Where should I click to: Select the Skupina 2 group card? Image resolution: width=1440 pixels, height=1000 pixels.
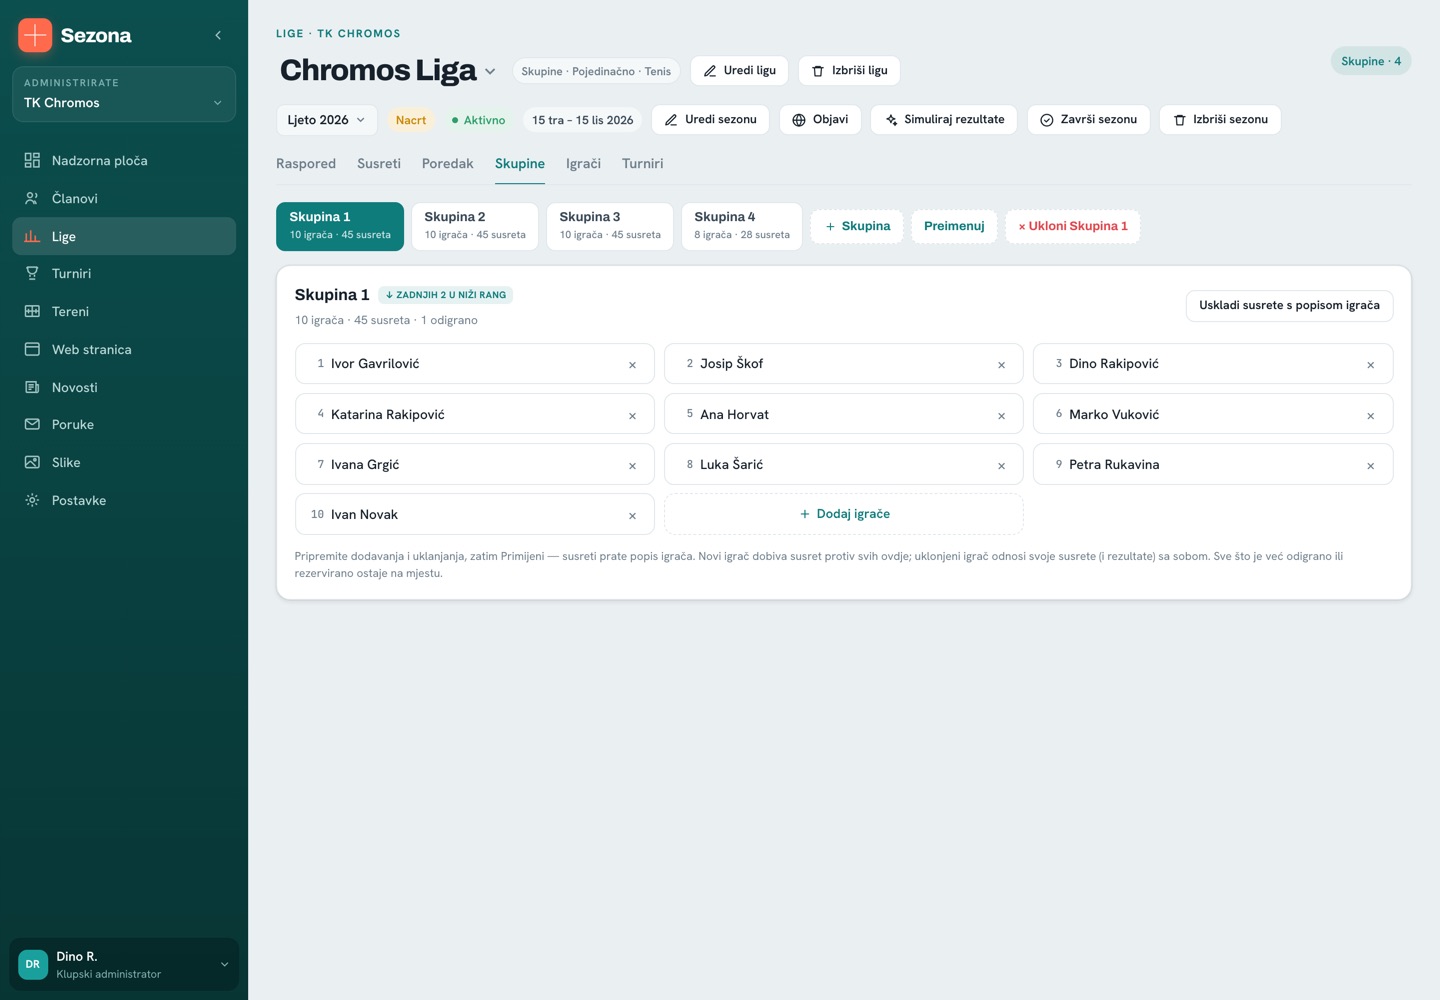coord(475,226)
